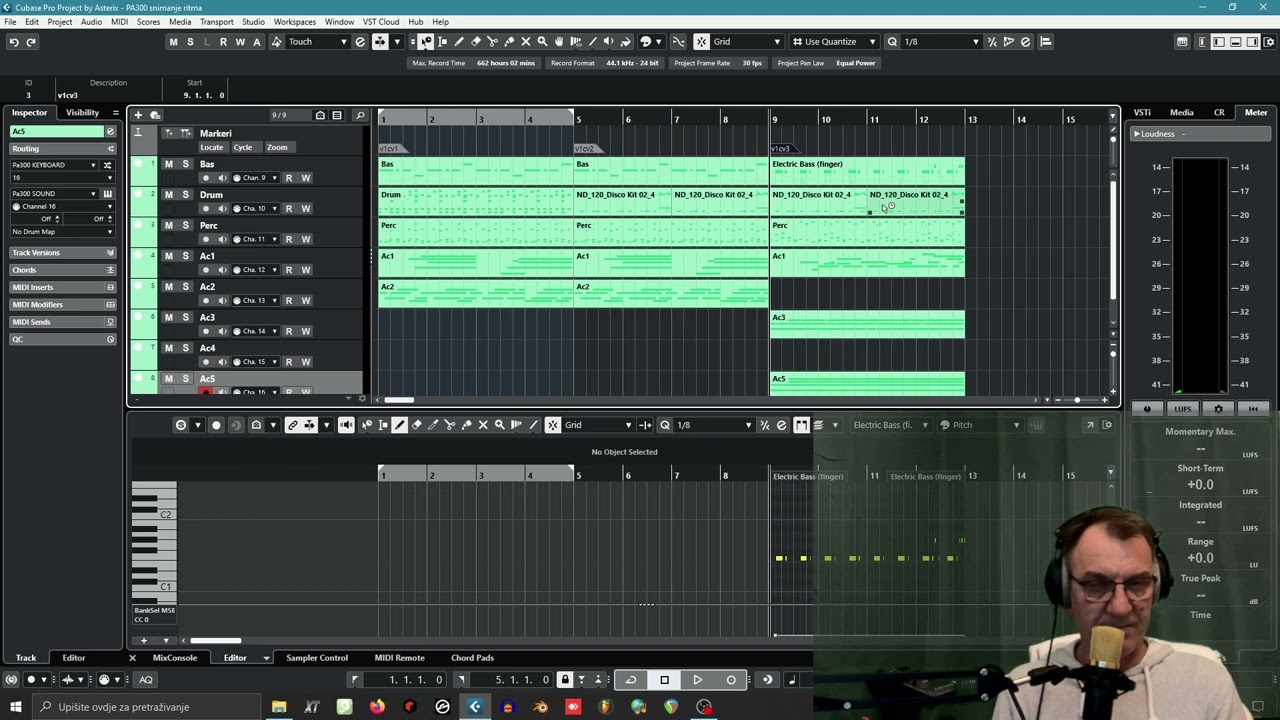Screen dimensions: 1280x720
Task: Toggle global Mute M state button in toolbar
Action: (173, 41)
